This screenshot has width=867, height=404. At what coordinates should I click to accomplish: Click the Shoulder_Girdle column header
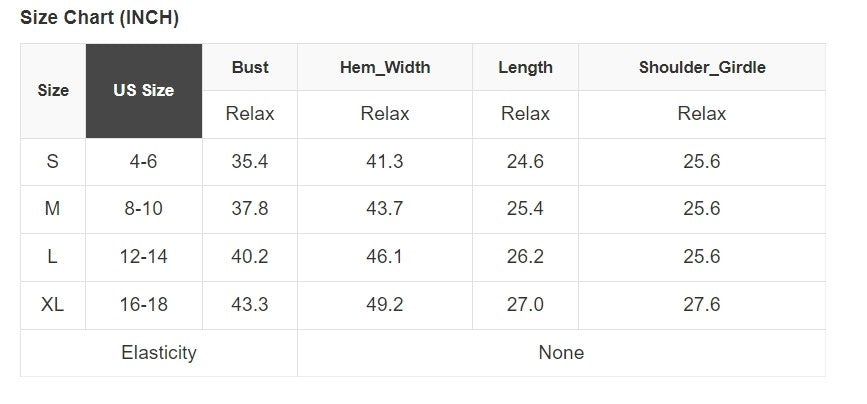(x=701, y=67)
